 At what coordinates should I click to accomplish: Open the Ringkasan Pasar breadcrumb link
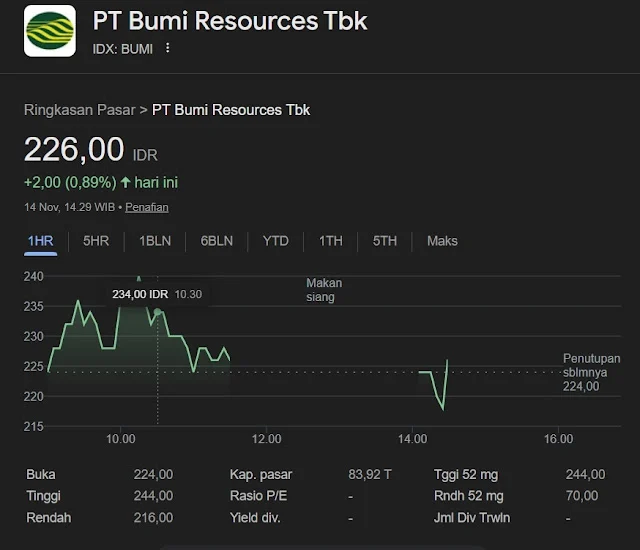click(80, 110)
